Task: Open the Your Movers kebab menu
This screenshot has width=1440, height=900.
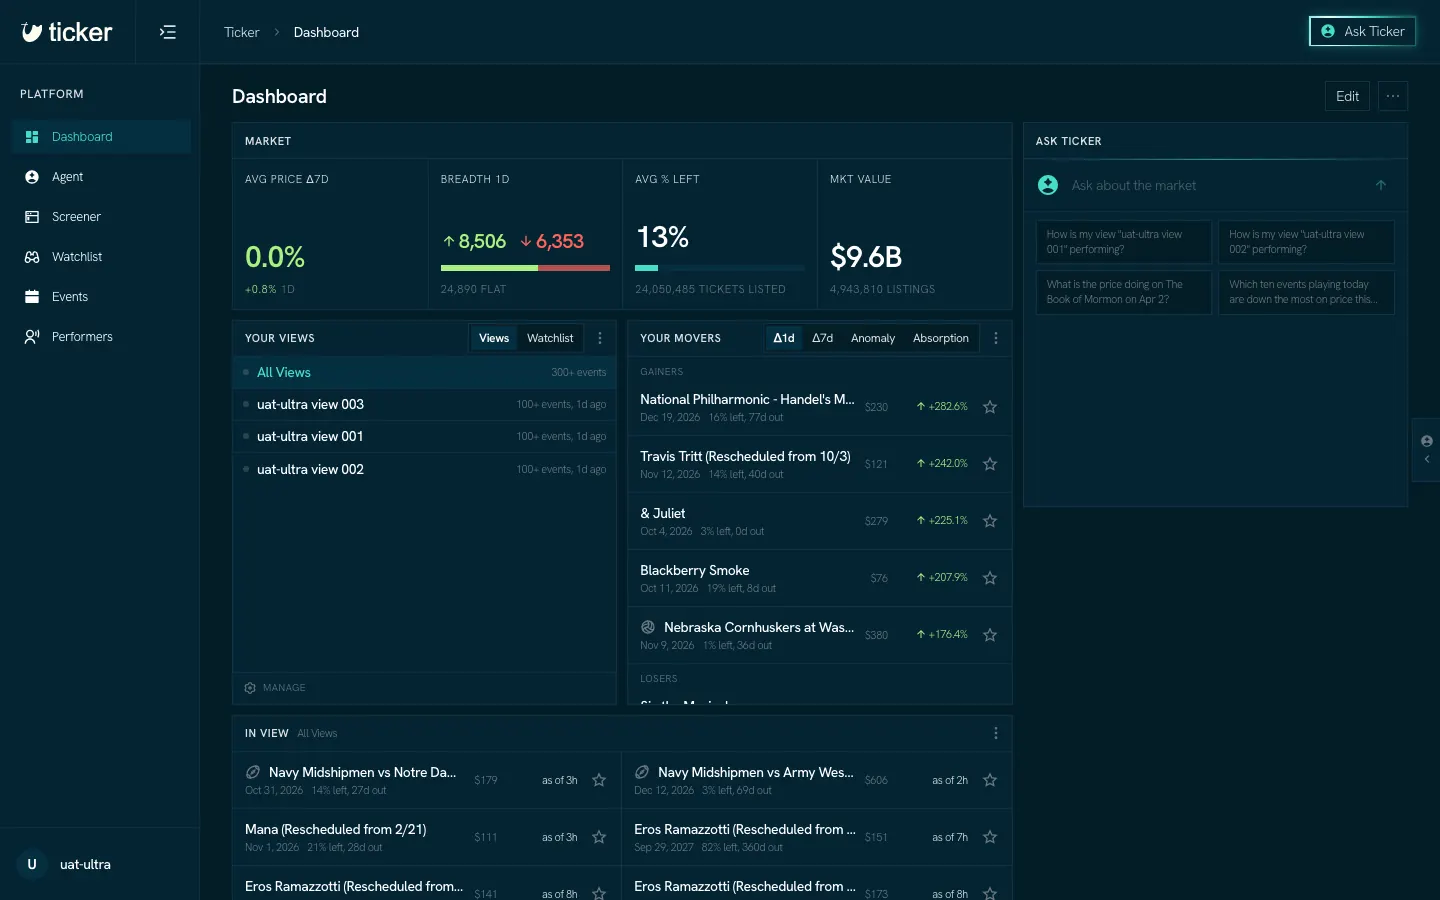Action: [996, 338]
